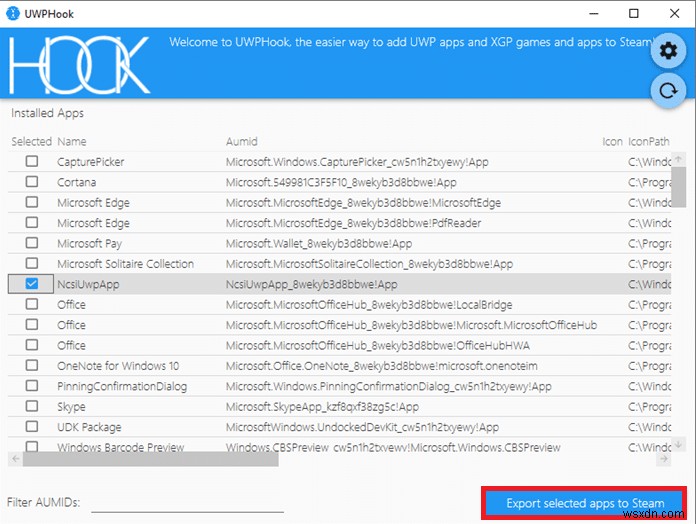The height and width of the screenshot is (524, 696).
Task: Click the UWPHook title bar app icon
Action: [13, 13]
